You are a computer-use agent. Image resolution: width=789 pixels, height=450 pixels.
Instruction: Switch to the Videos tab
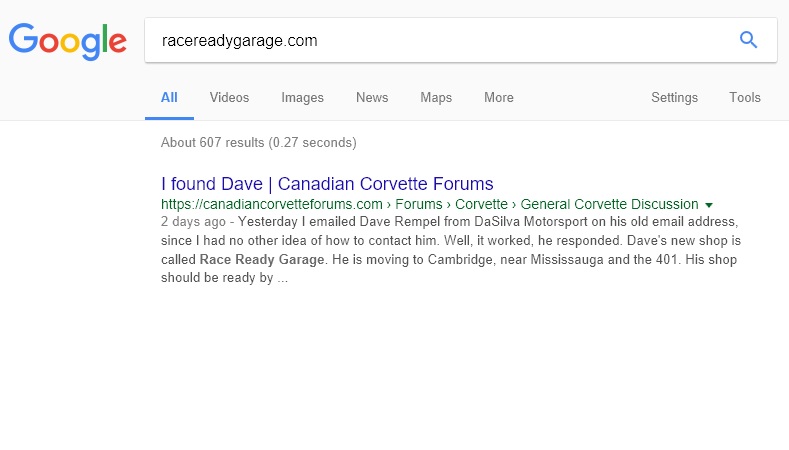click(x=229, y=98)
